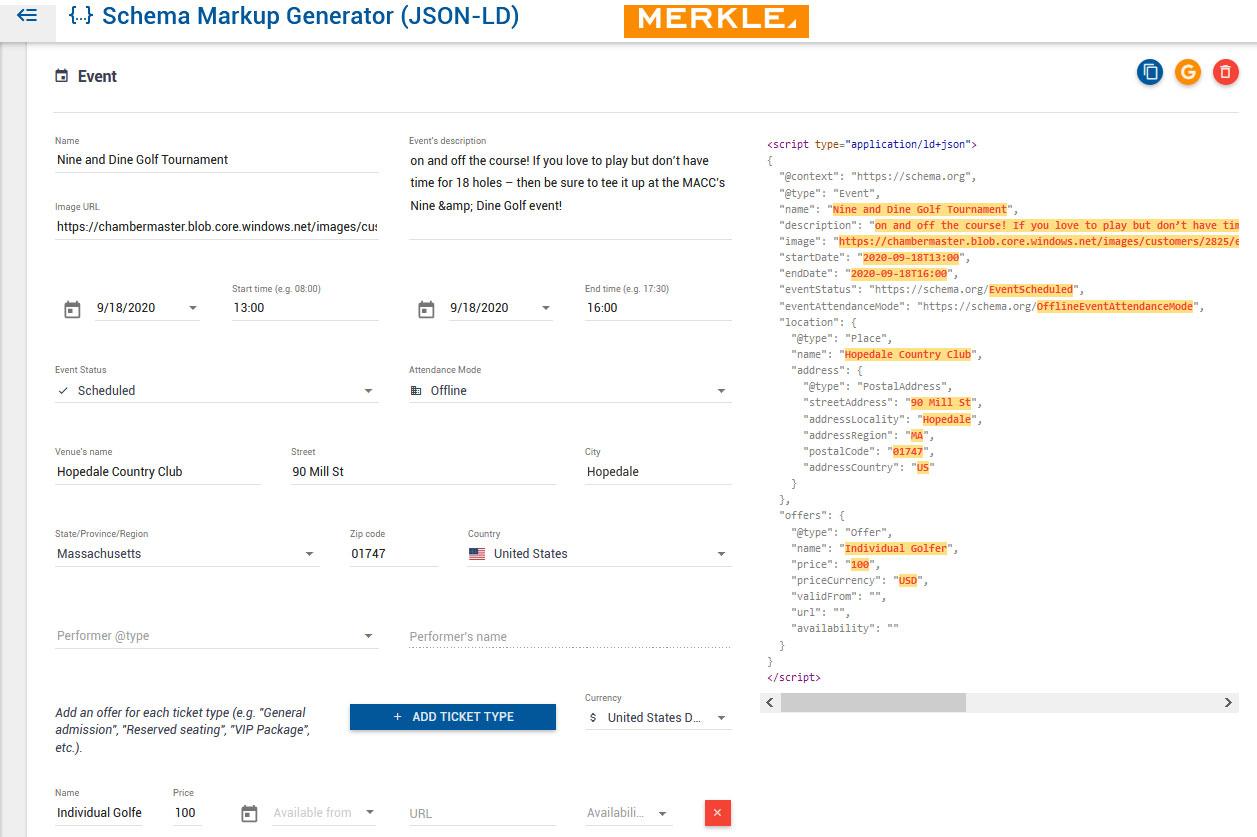1257x837 pixels.
Task: Click "OfflineEventAttendanceMode" in the code
Action: [x=1115, y=306]
